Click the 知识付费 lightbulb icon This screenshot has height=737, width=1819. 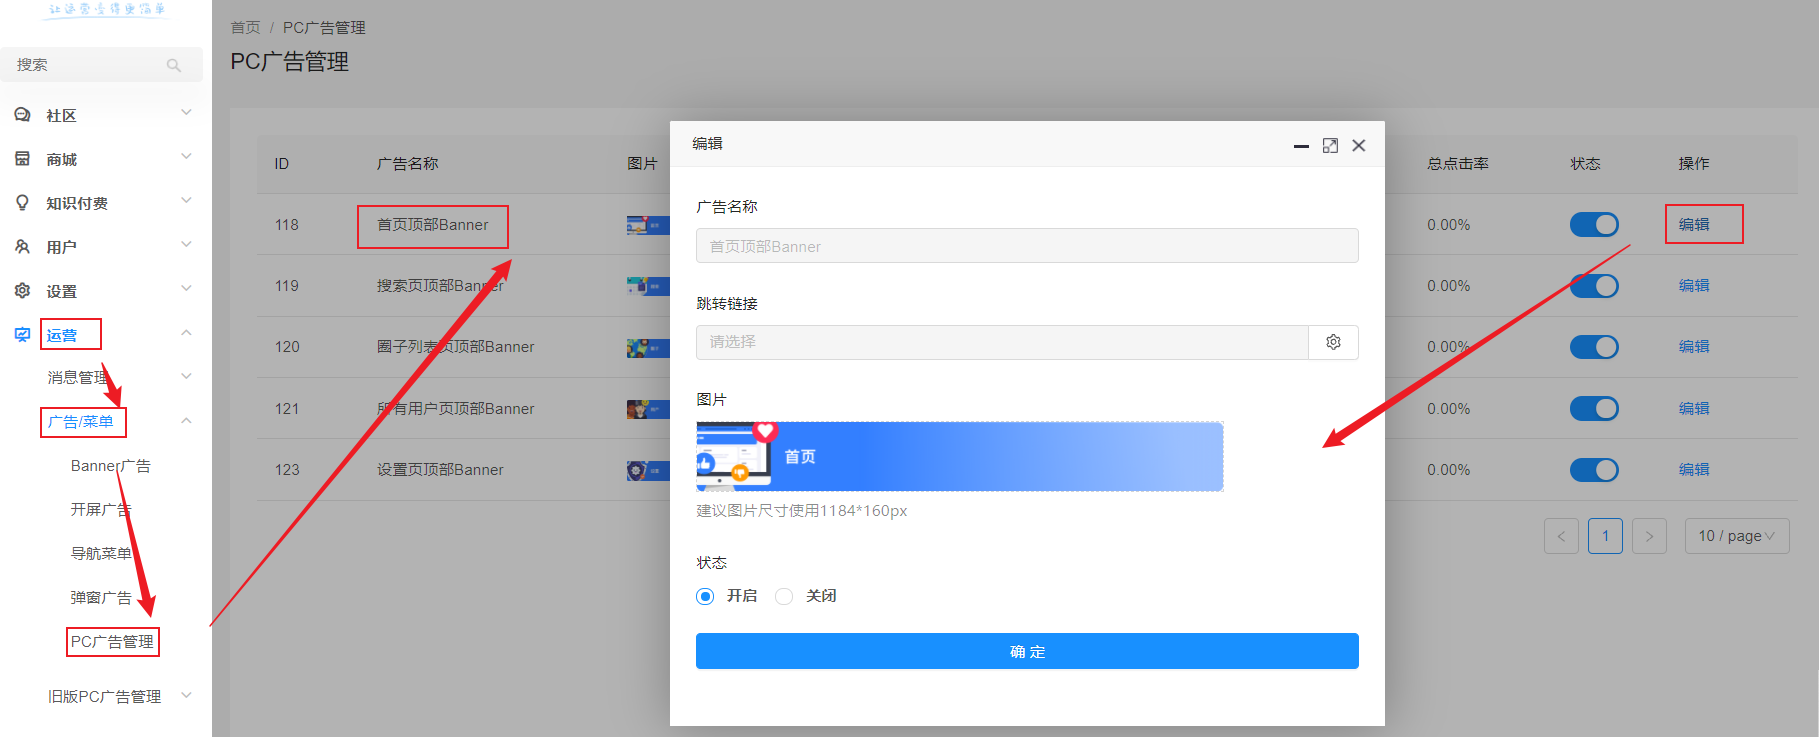tap(22, 203)
